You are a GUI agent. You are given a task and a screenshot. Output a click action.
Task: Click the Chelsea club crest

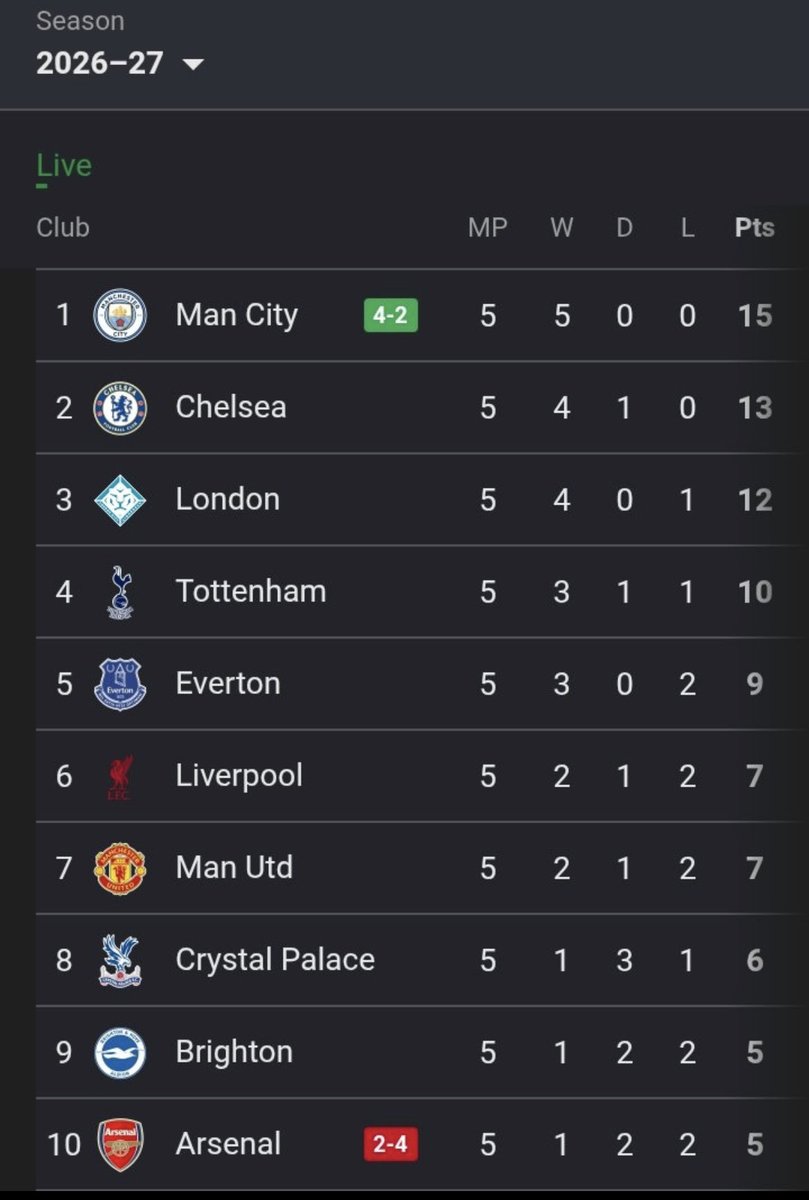click(x=120, y=407)
